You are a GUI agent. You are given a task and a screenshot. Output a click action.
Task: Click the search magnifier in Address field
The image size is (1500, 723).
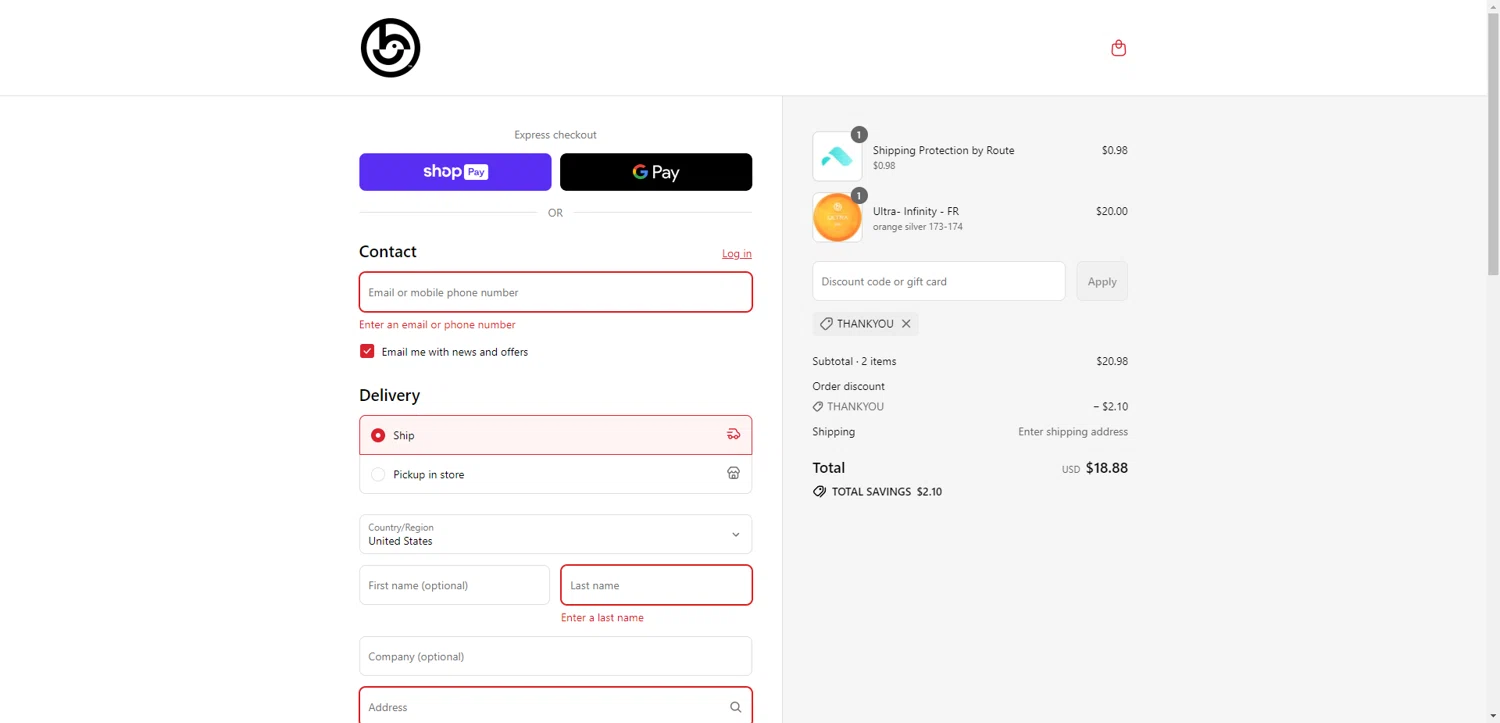(x=735, y=707)
